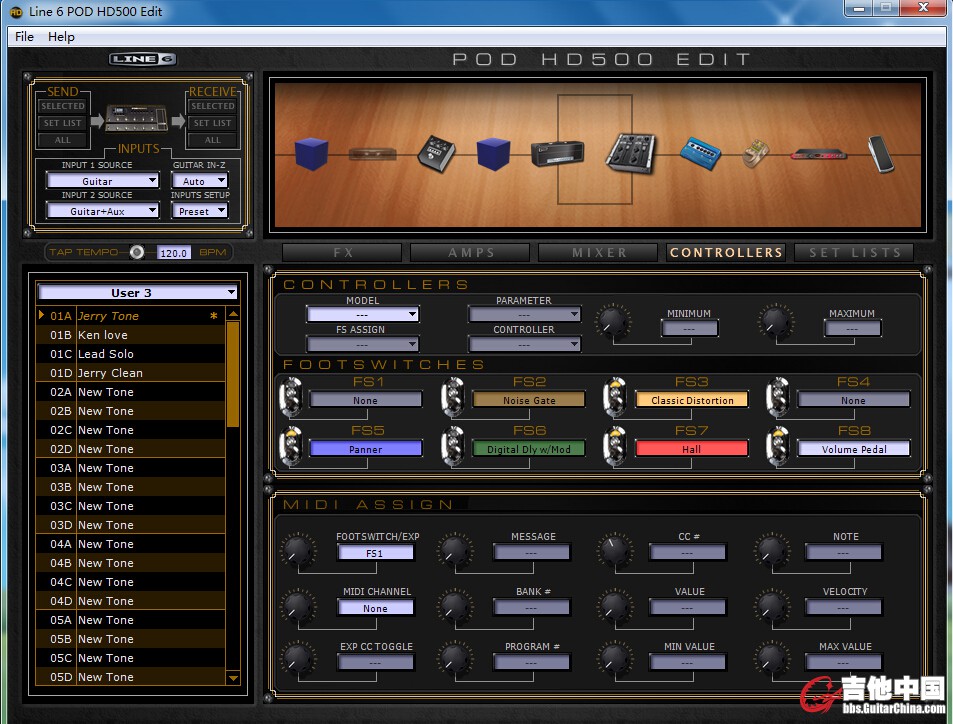The width and height of the screenshot is (953, 724).
Task: Click the Line 6 logo
Action: [x=143, y=59]
